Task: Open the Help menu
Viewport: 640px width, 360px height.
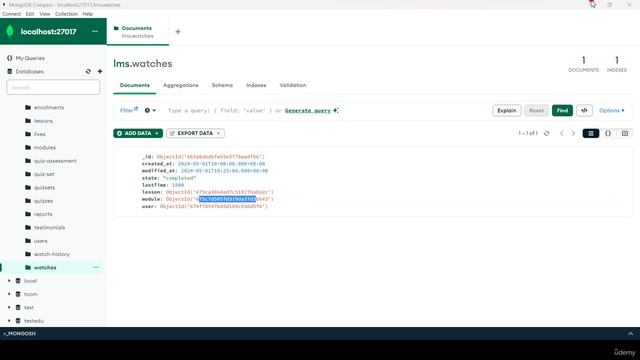Action: [88, 14]
